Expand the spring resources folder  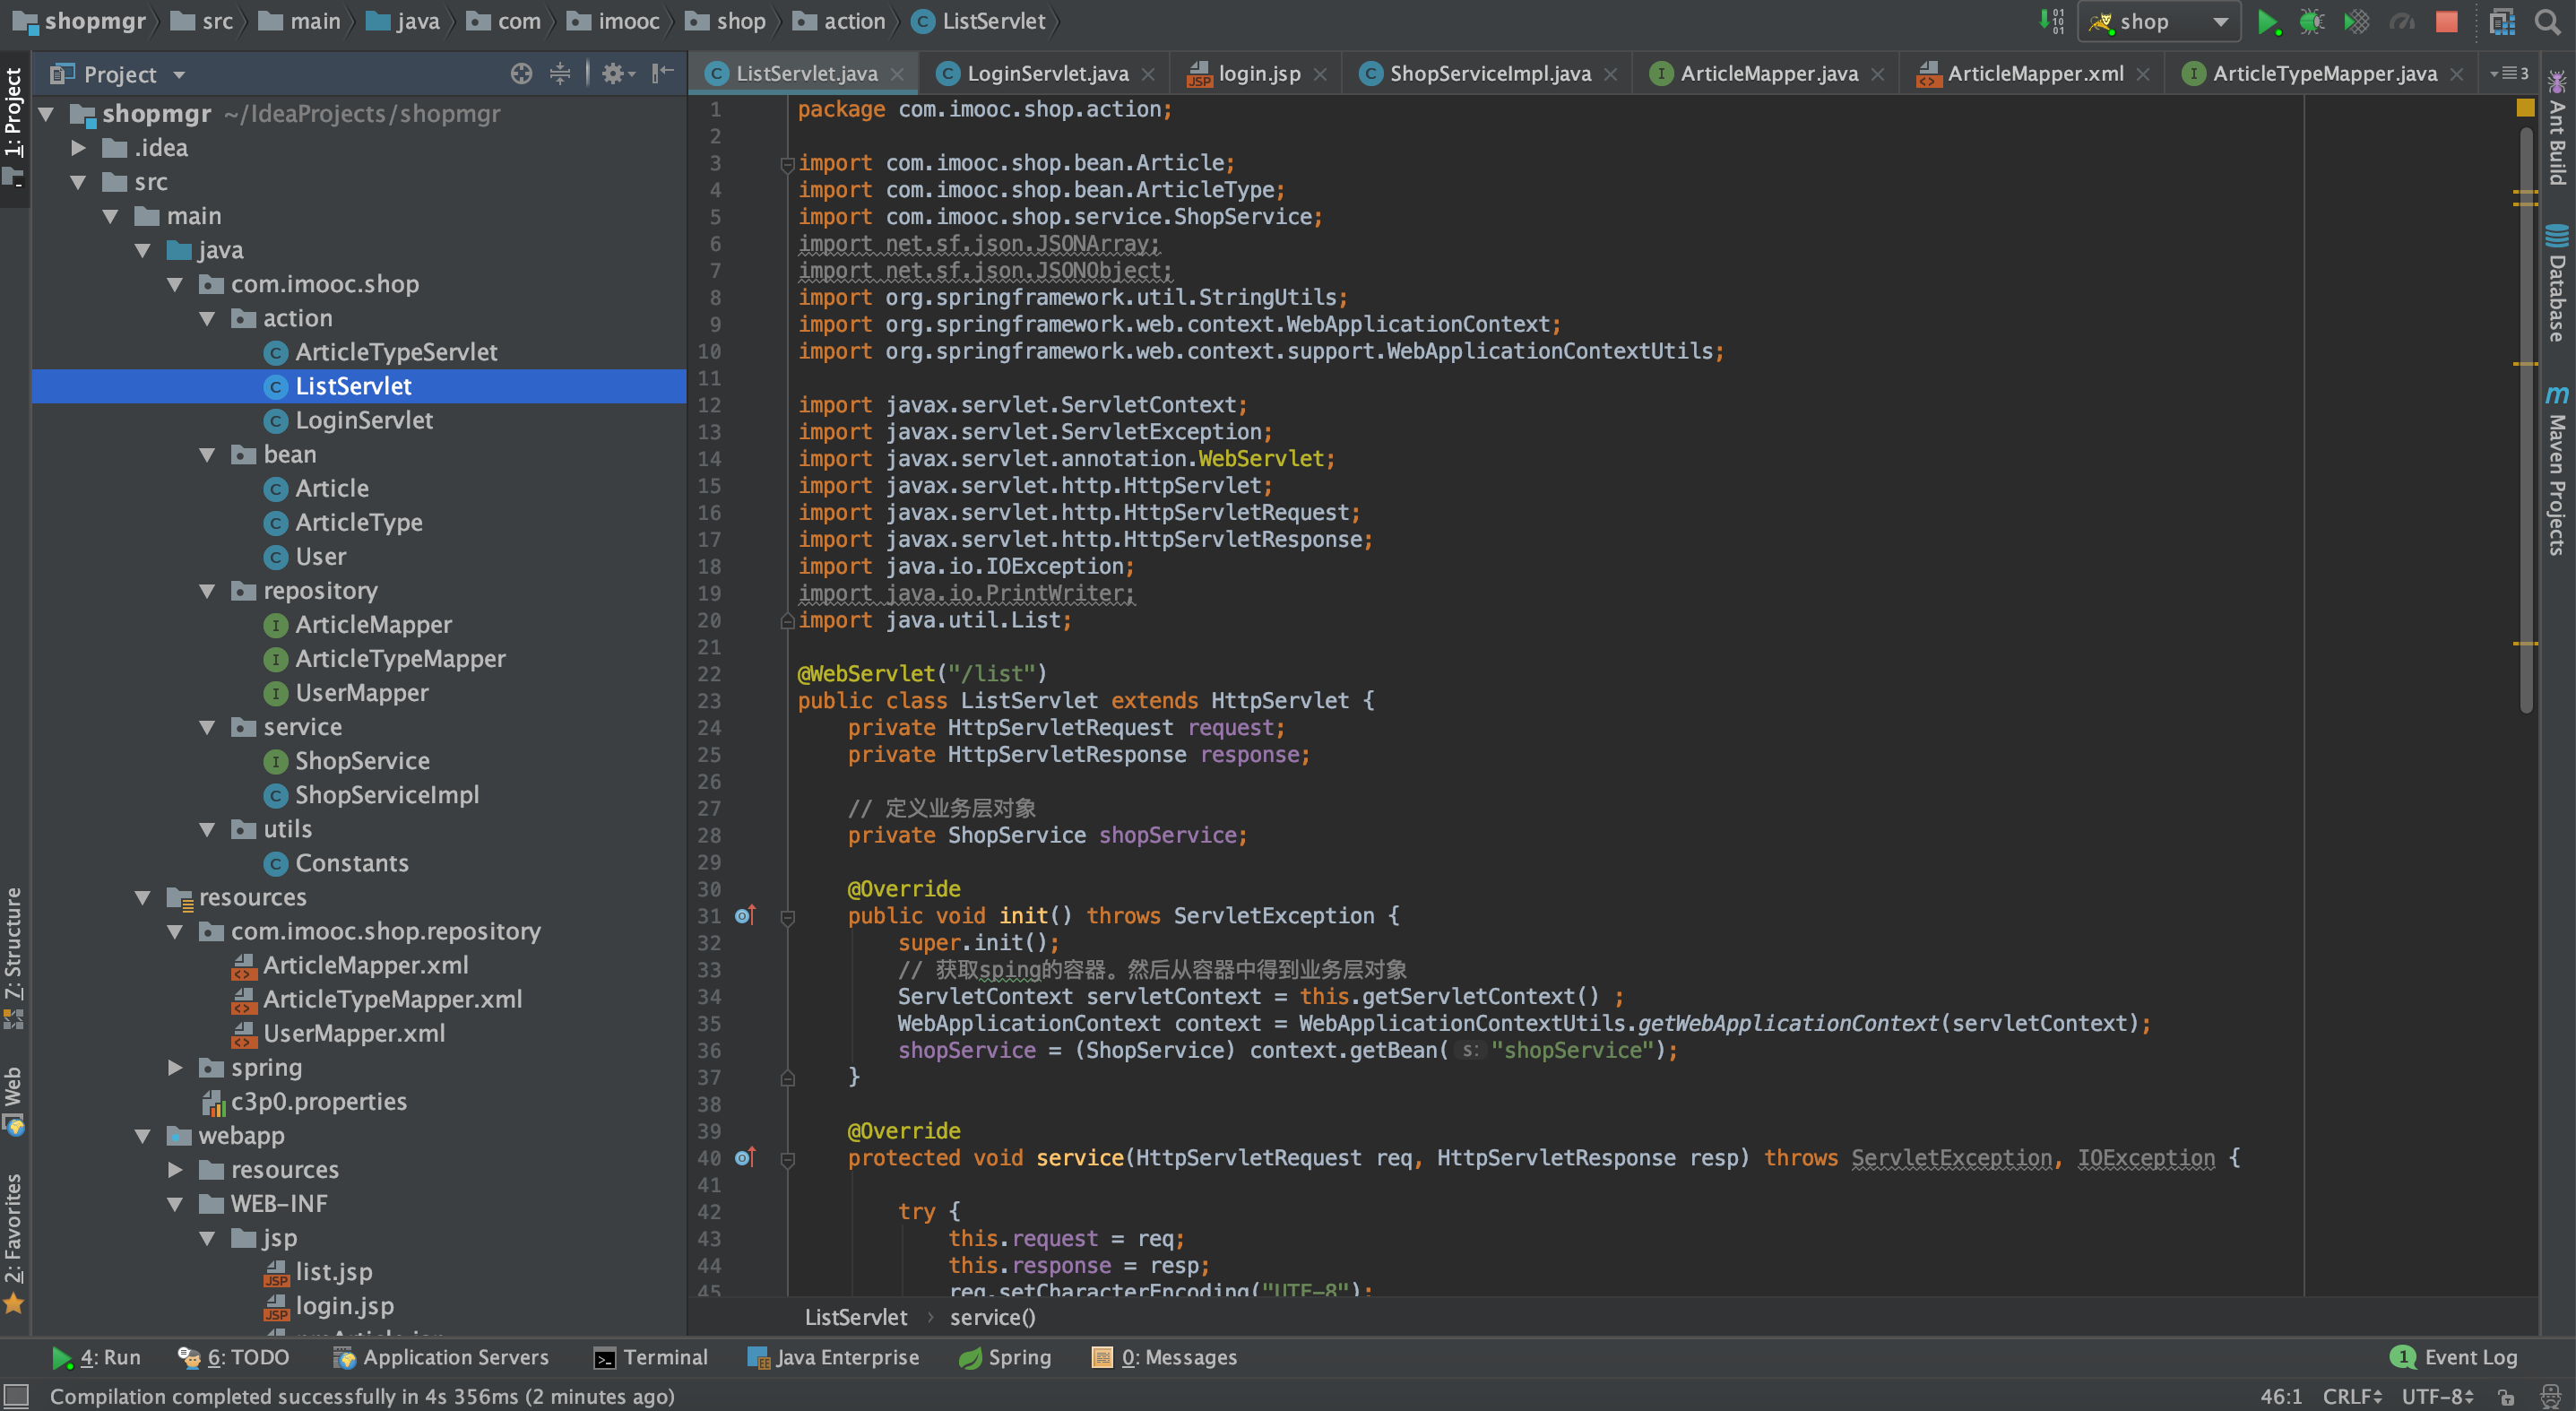coord(175,1068)
